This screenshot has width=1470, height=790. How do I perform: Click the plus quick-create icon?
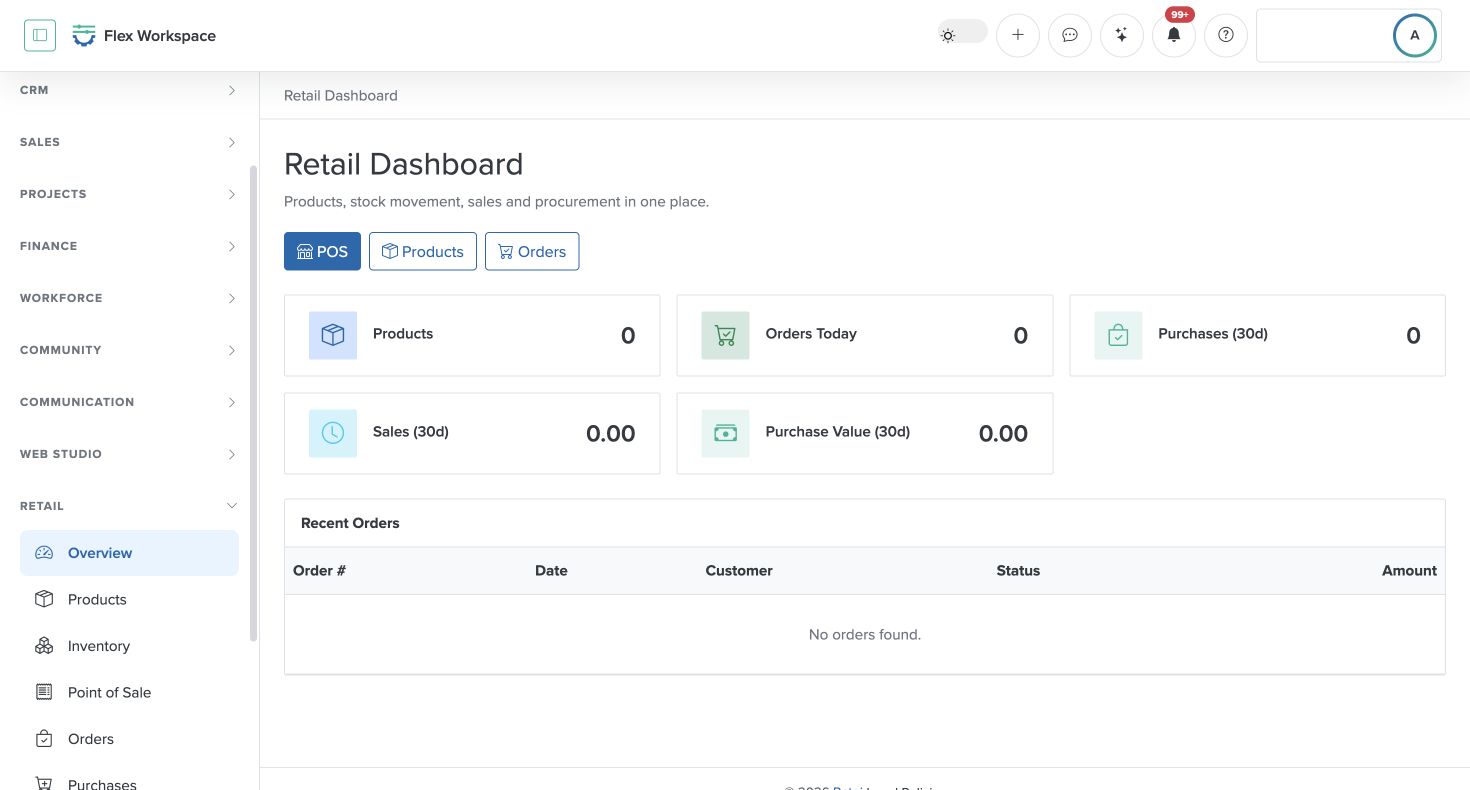(x=1018, y=35)
